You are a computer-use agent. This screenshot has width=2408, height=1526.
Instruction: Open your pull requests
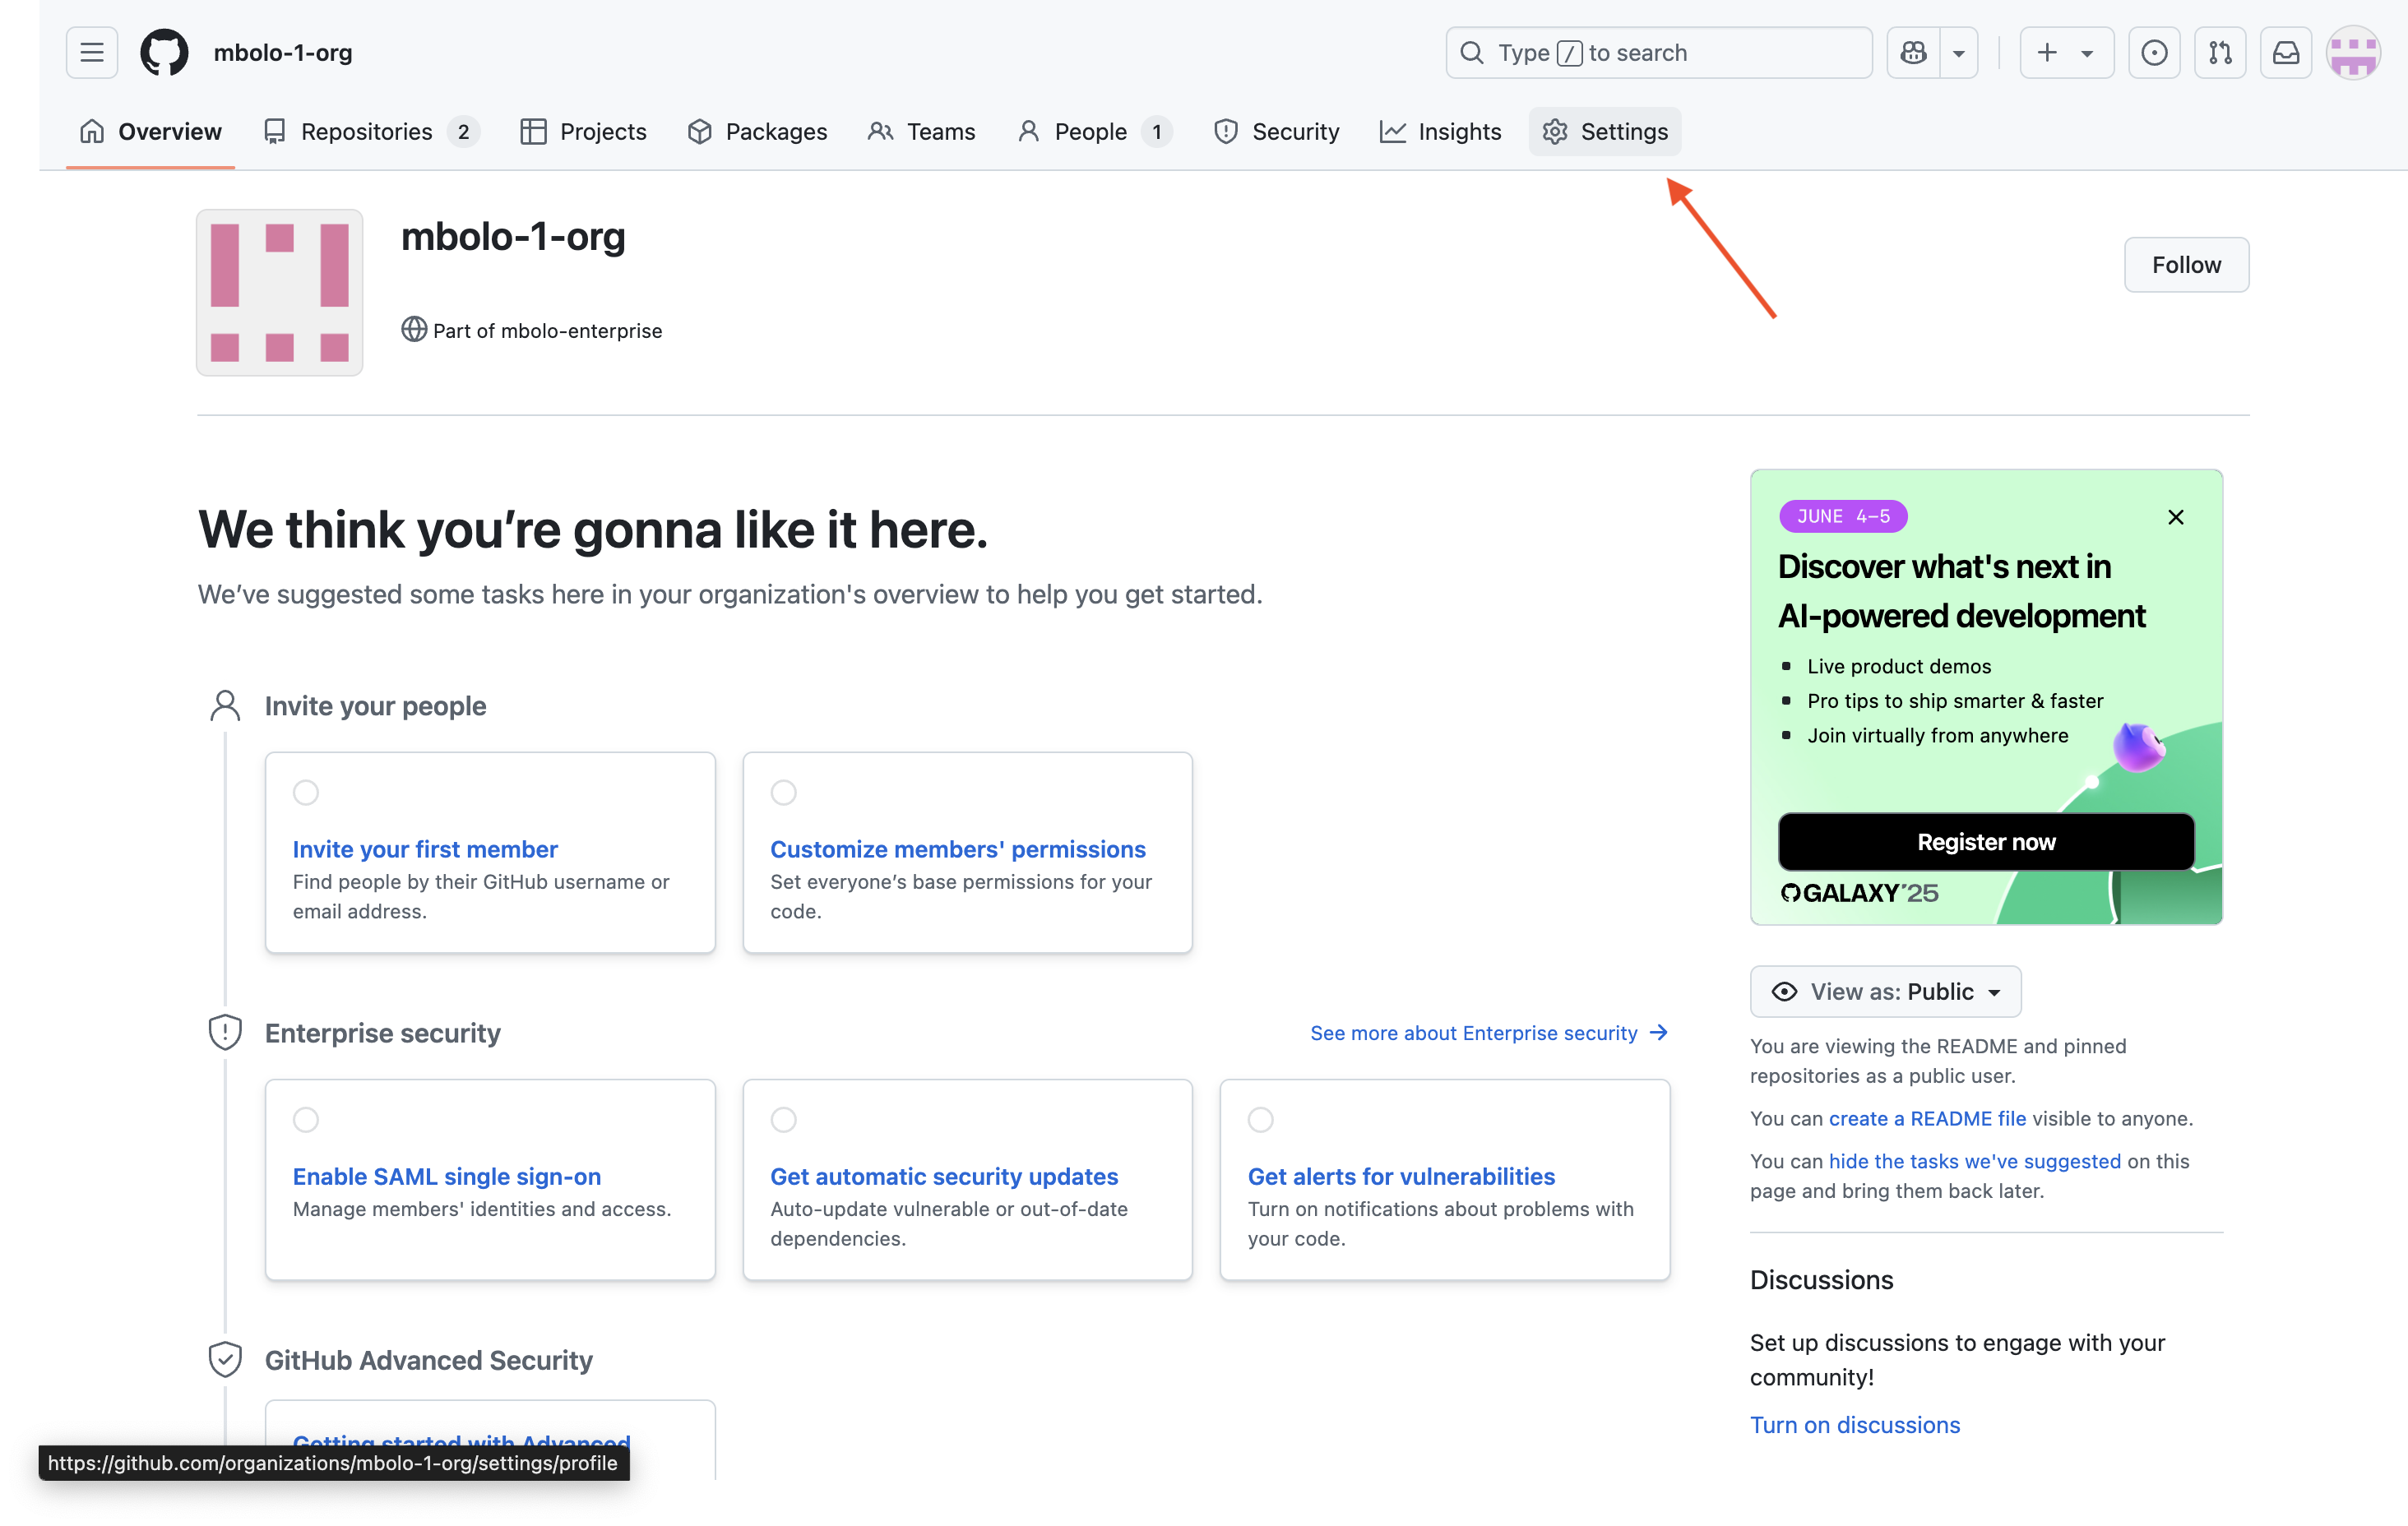click(x=2219, y=52)
